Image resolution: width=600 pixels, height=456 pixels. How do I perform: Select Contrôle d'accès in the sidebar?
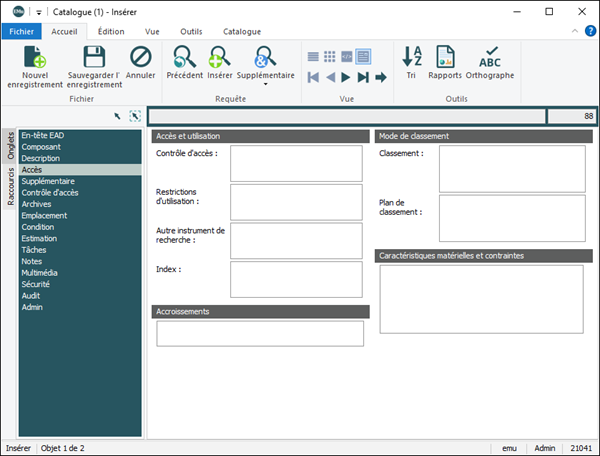[x=50, y=193]
